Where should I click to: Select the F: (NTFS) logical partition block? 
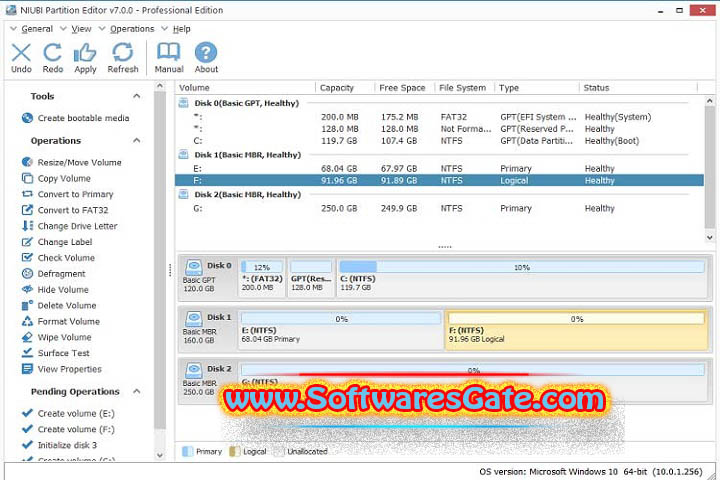[x=576, y=330]
